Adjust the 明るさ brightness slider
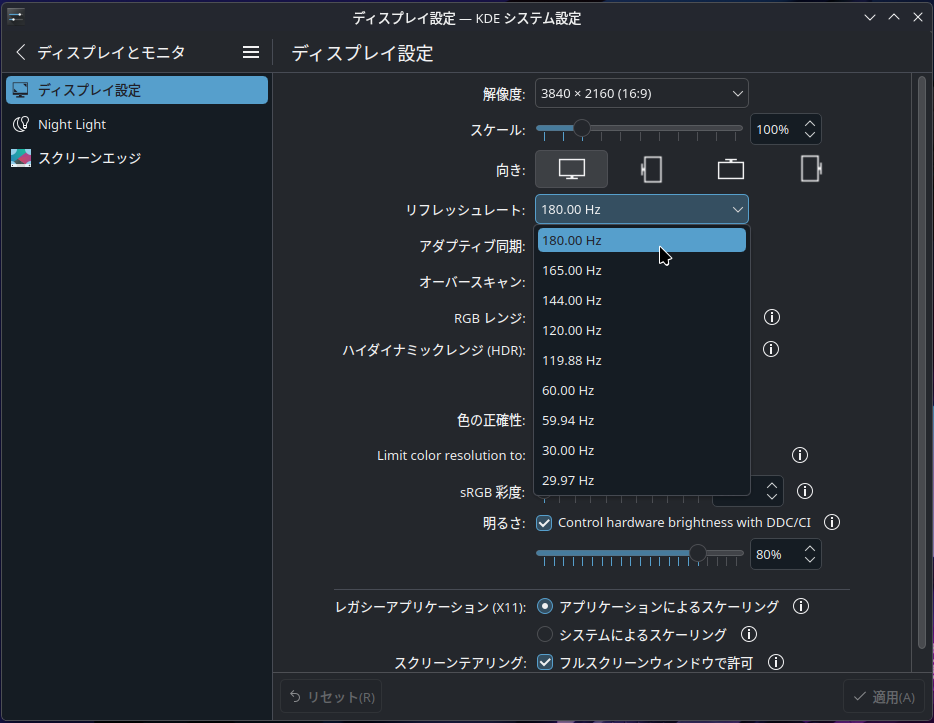The image size is (934, 723). coord(697,553)
